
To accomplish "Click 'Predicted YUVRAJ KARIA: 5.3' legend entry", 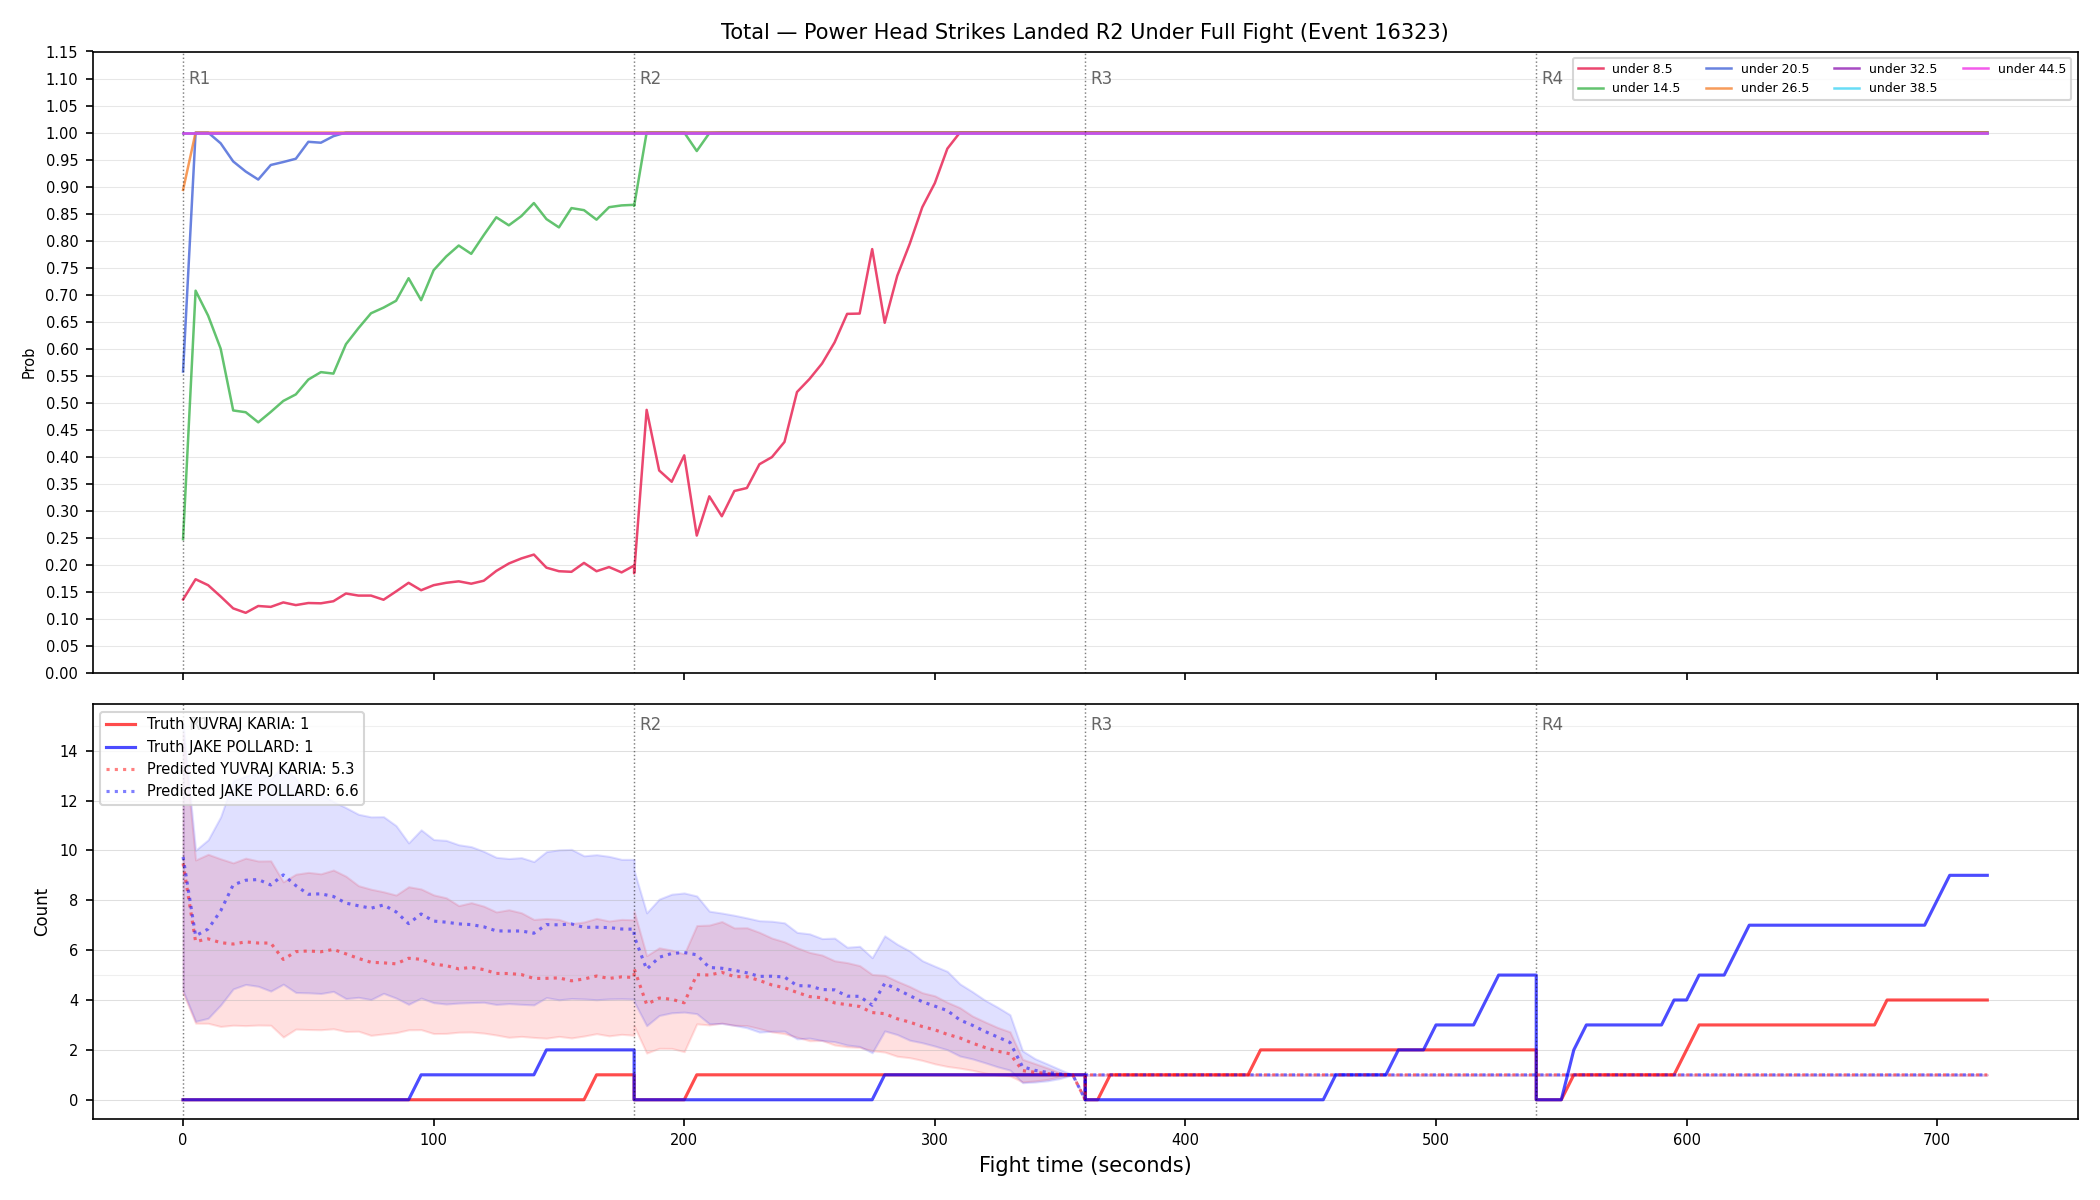I will pyautogui.click(x=230, y=769).
